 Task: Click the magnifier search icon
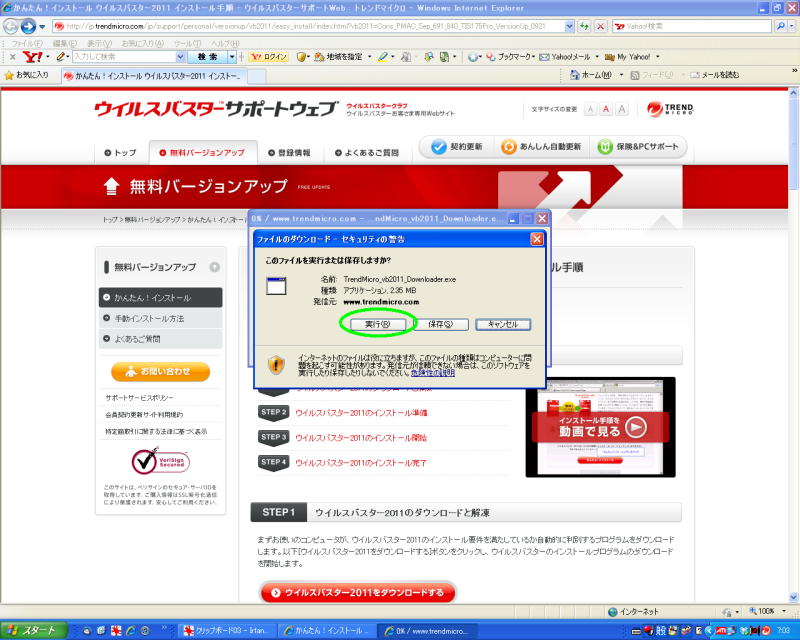pyautogui.click(x=780, y=26)
